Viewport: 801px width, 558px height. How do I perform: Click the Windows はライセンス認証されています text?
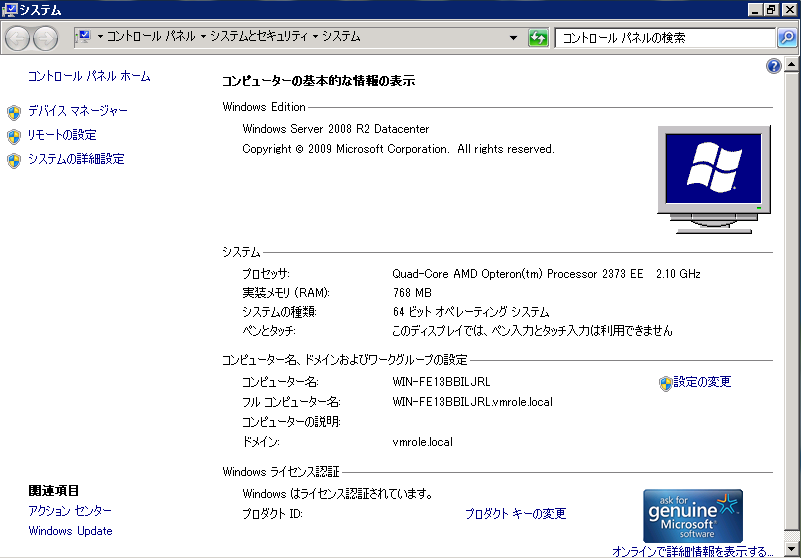tap(338, 494)
